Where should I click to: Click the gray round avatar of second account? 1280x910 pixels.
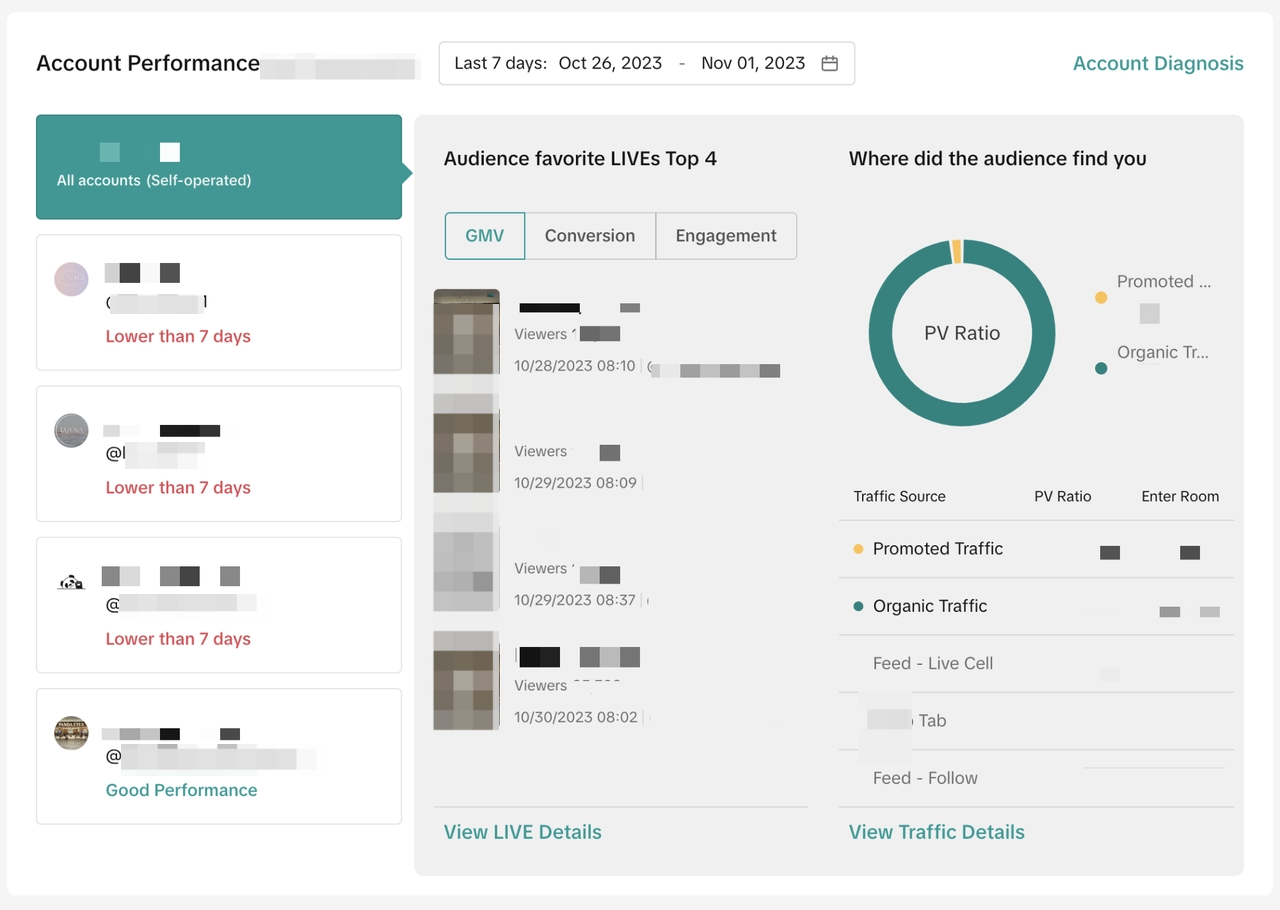click(71, 431)
